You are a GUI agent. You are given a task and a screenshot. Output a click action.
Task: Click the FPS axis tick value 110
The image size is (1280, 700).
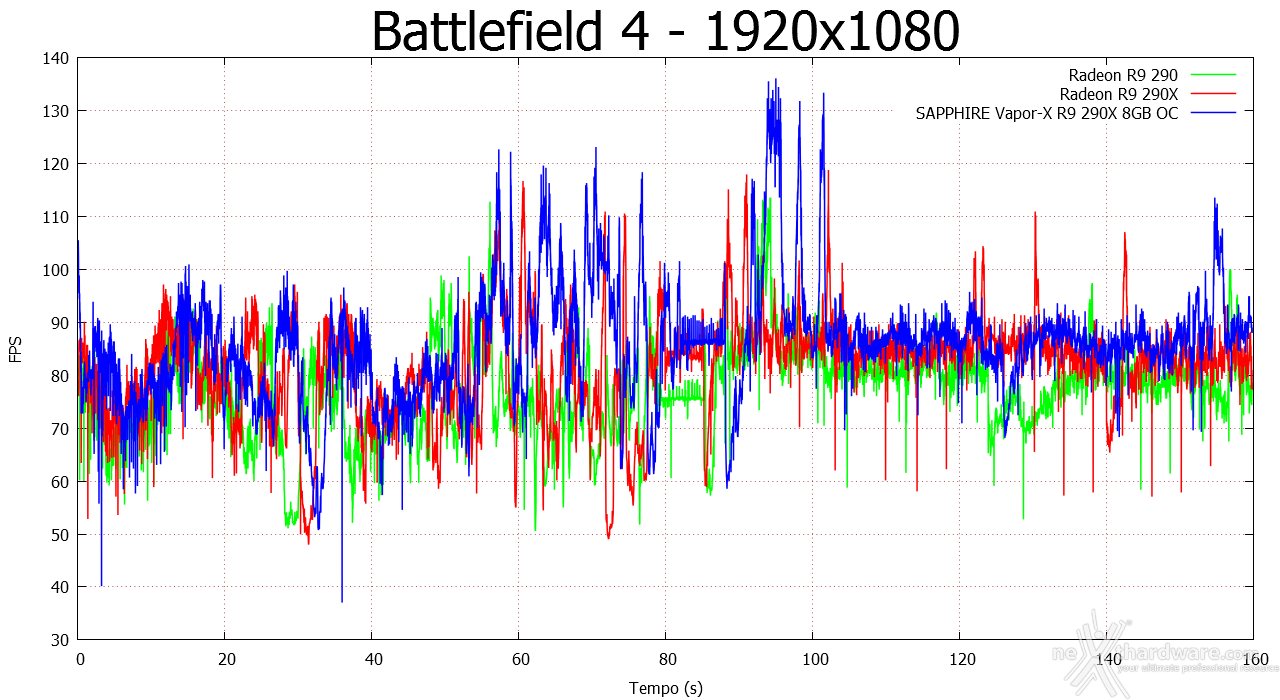[x=57, y=217]
